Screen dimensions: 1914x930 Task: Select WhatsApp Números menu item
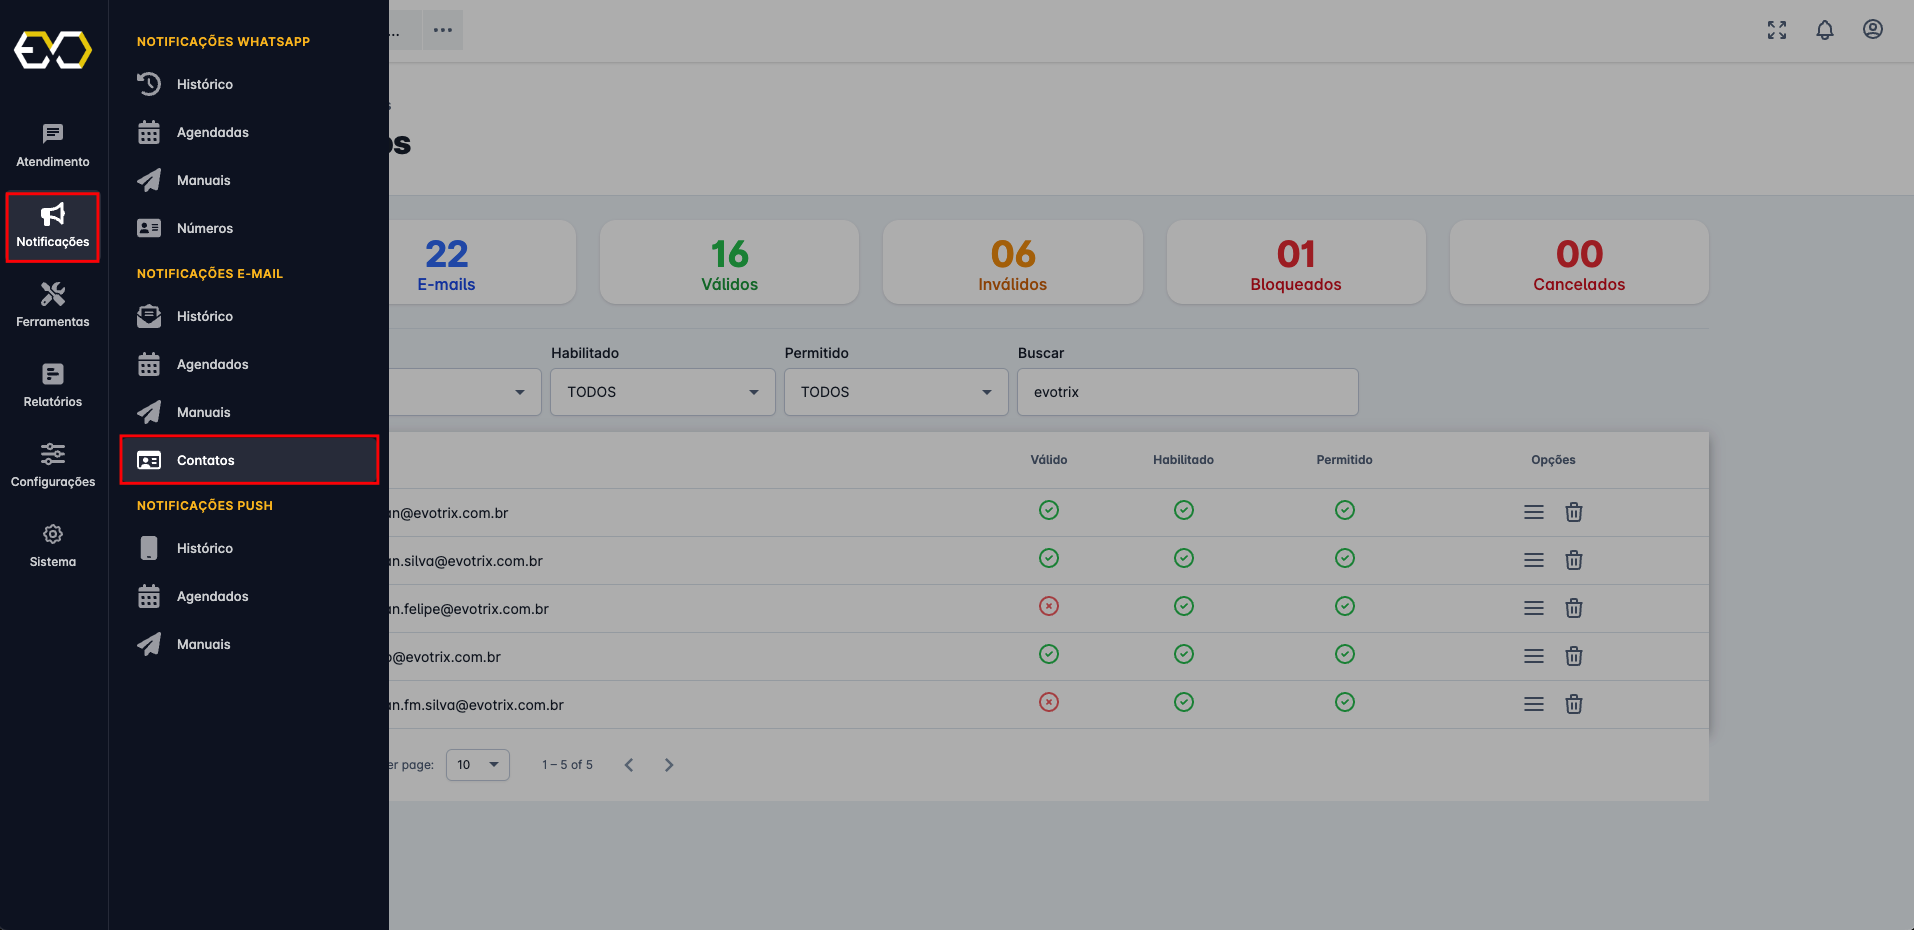205,228
